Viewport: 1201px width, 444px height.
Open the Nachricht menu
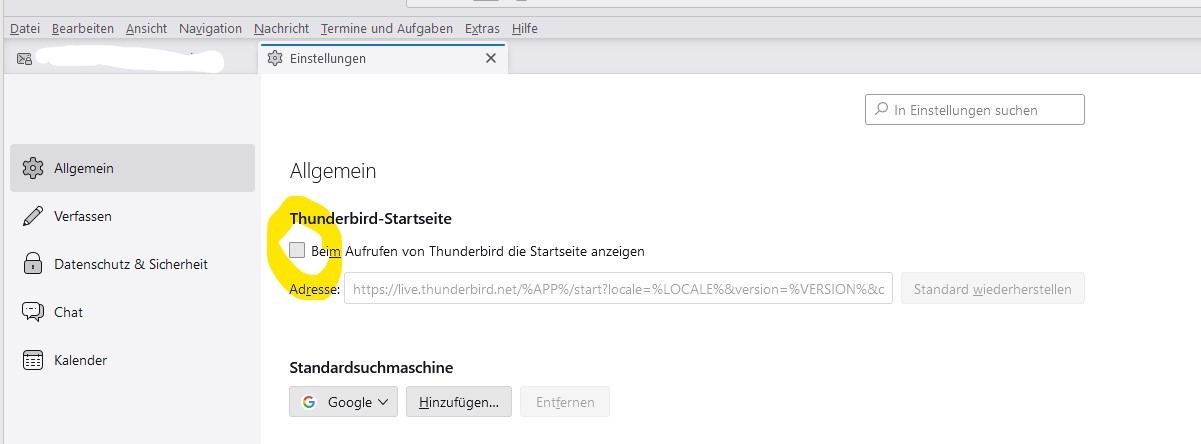pos(282,28)
